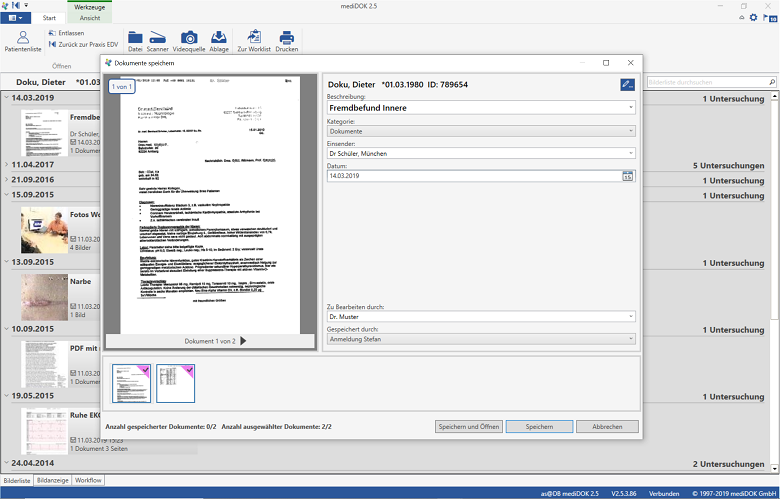Start the Scanner import
Screen dimensions: 780x499
[158, 41]
